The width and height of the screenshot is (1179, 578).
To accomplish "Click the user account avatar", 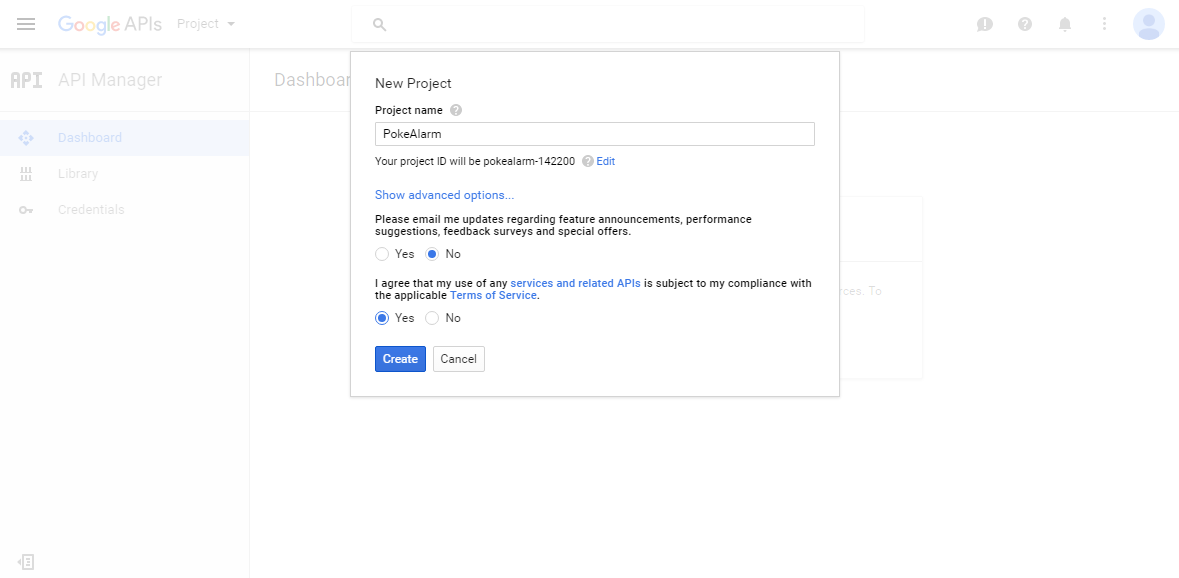I will [x=1148, y=24].
